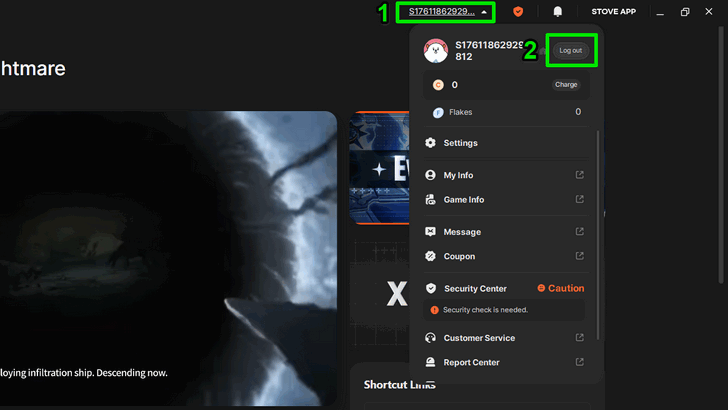Click the Charge button
The height and width of the screenshot is (410, 728).
pyautogui.click(x=566, y=85)
